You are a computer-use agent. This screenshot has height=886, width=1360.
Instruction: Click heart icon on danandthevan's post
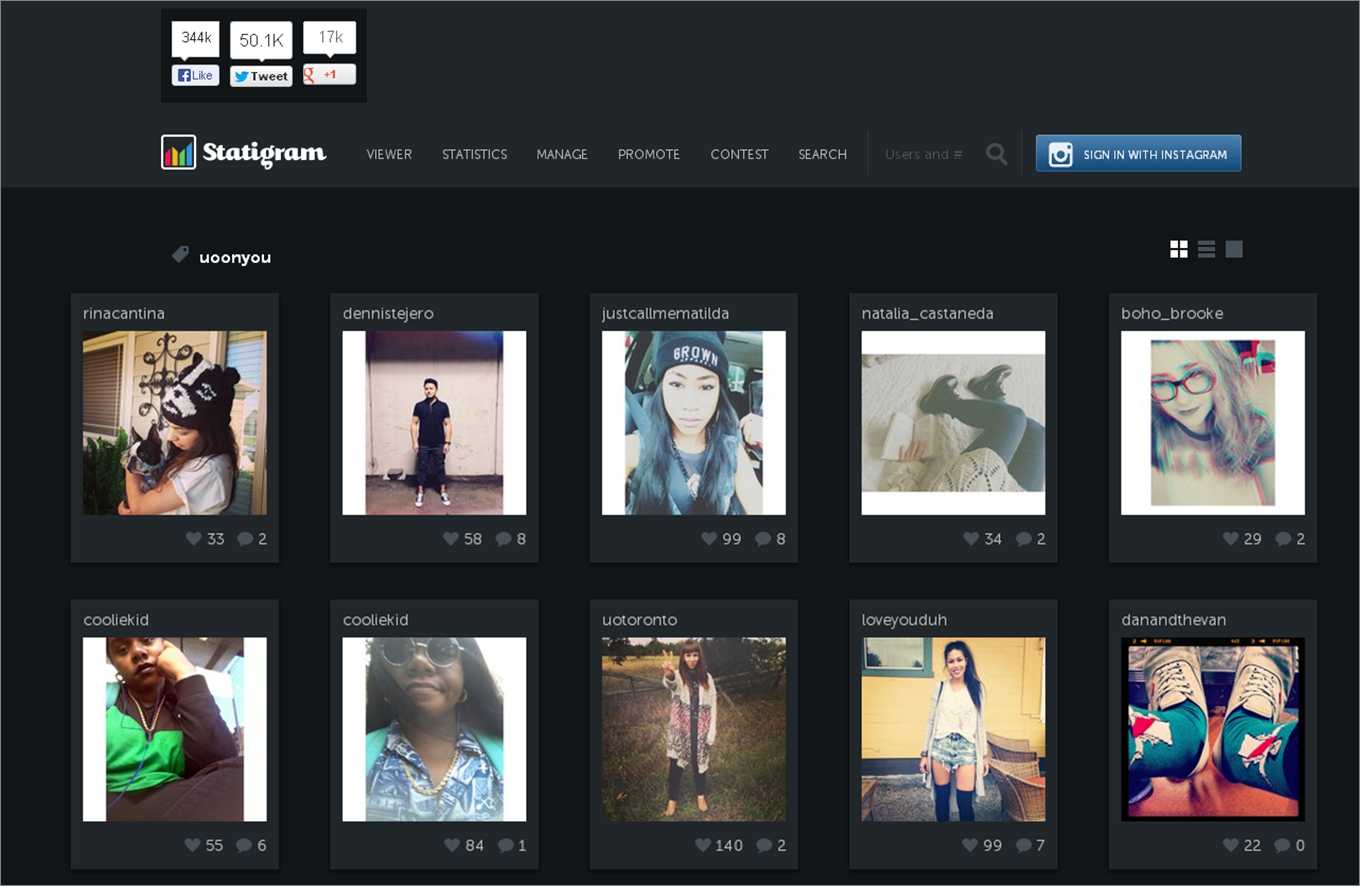(1231, 845)
